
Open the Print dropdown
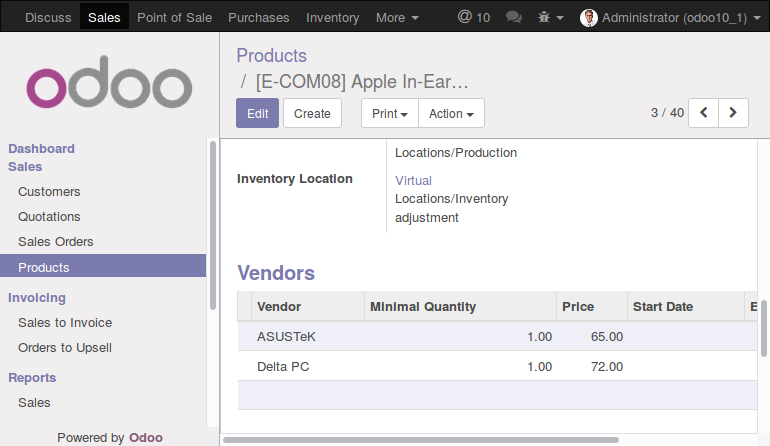(390, 113)
